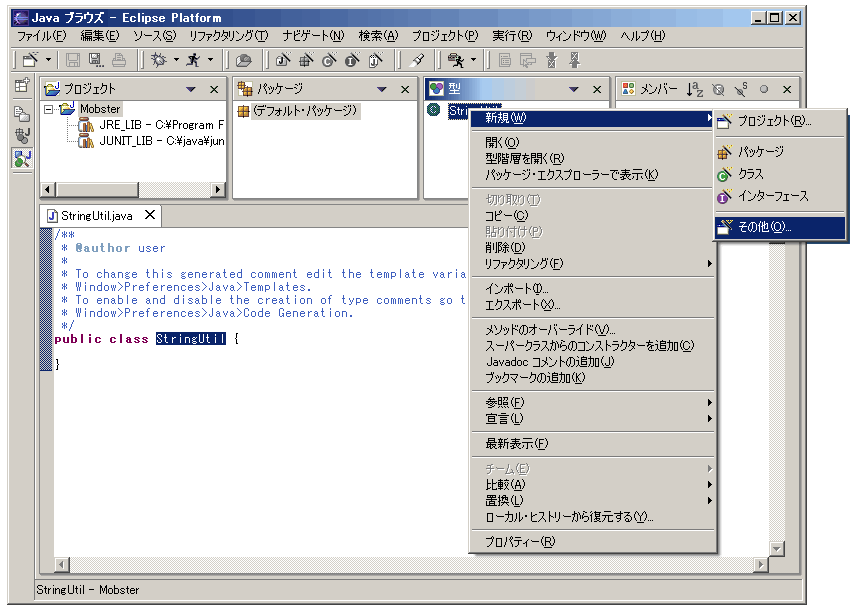
Task: Close the パッケージ view
Action: 405,90
